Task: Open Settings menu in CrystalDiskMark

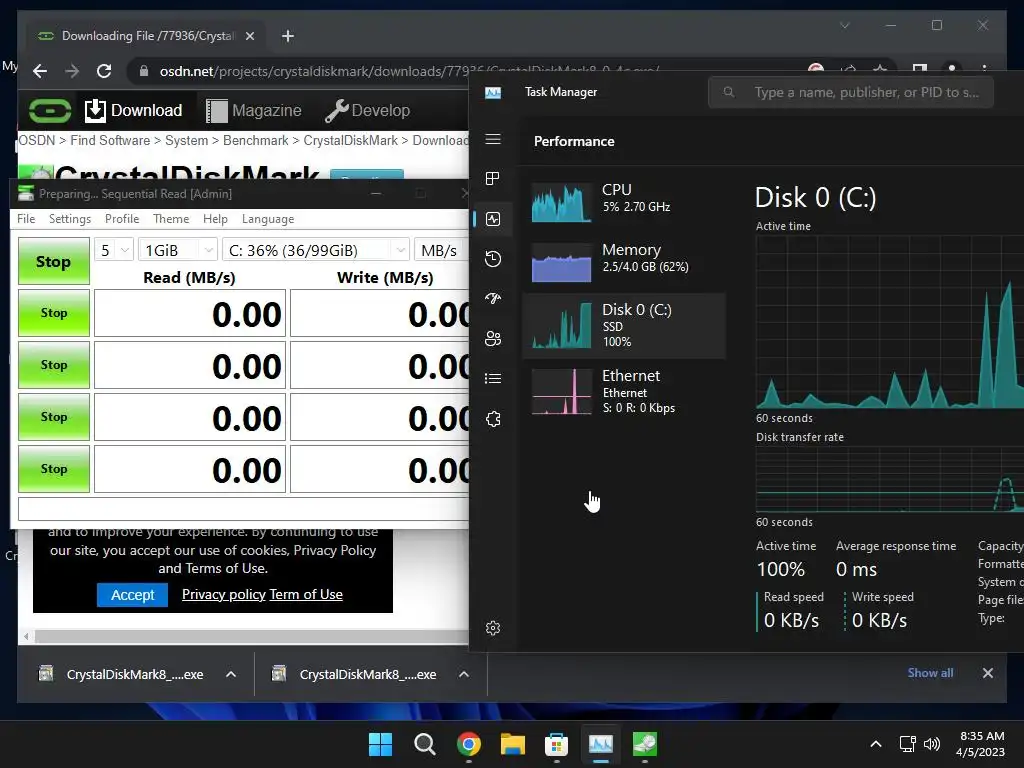Action: click(x=70, y=219)
